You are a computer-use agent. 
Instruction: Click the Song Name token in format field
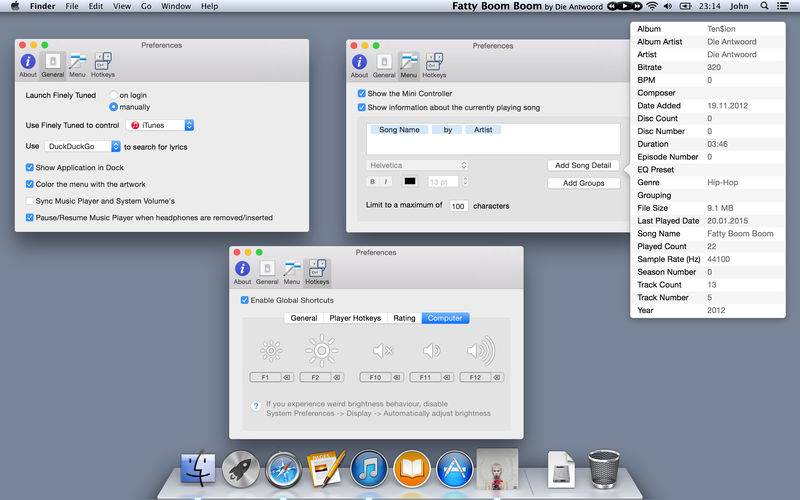coord(399,130)
